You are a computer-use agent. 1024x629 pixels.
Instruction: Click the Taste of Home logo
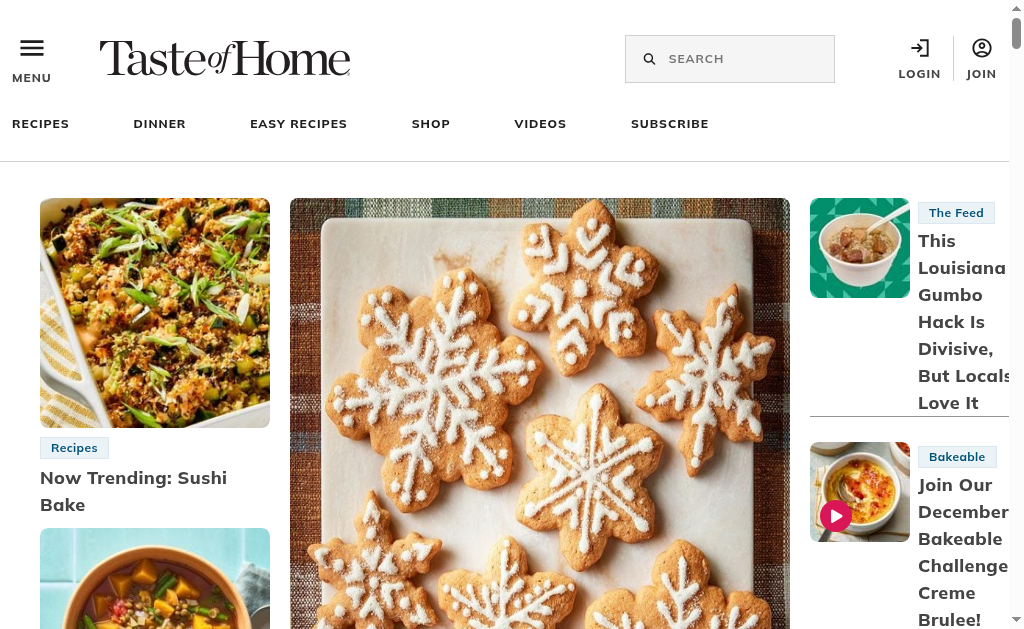[x=225, y=58]
